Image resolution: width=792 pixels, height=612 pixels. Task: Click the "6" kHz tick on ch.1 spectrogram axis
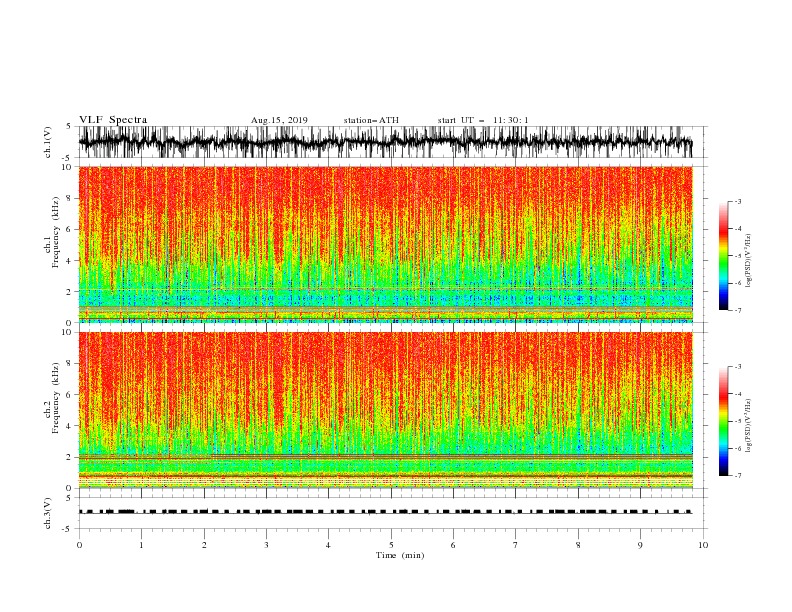(71, 229)
